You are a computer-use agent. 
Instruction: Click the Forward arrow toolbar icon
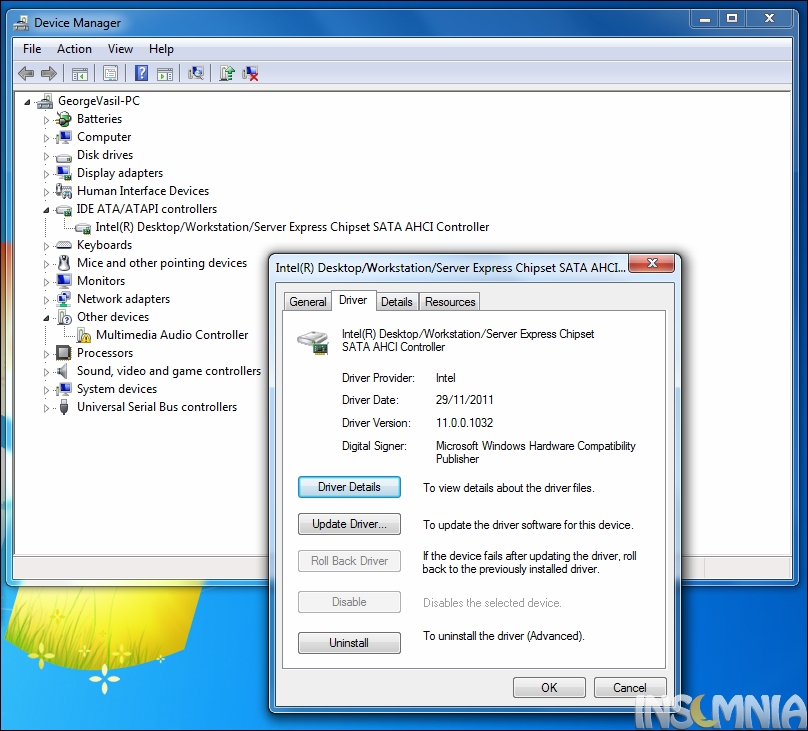[x=48, y=74]
